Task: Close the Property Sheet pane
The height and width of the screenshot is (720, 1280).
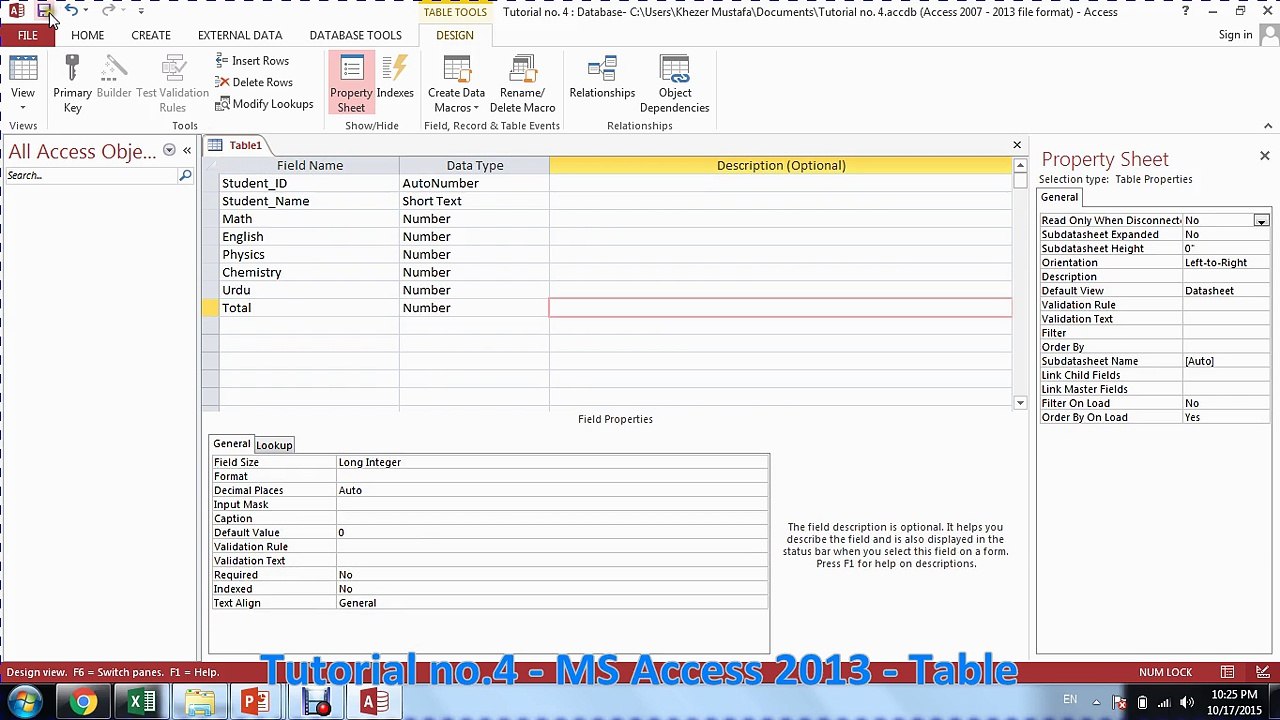Action: coord(1264,156)
